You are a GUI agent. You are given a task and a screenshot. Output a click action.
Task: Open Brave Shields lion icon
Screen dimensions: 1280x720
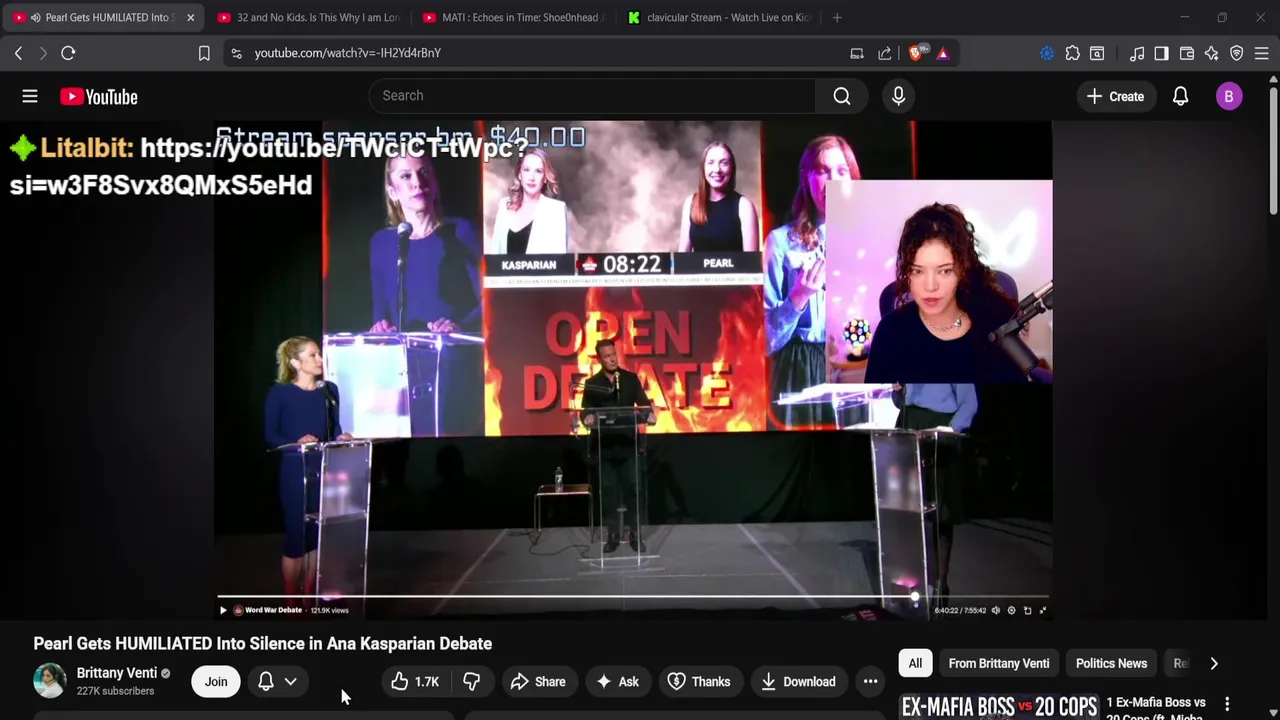[x=917, y=53]
